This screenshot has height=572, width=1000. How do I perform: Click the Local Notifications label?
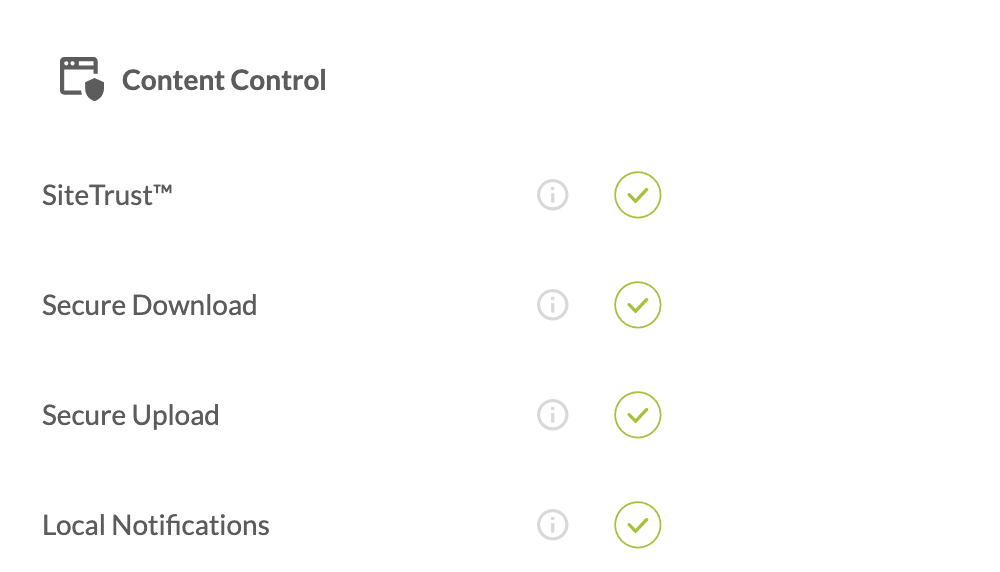(156, 525)
